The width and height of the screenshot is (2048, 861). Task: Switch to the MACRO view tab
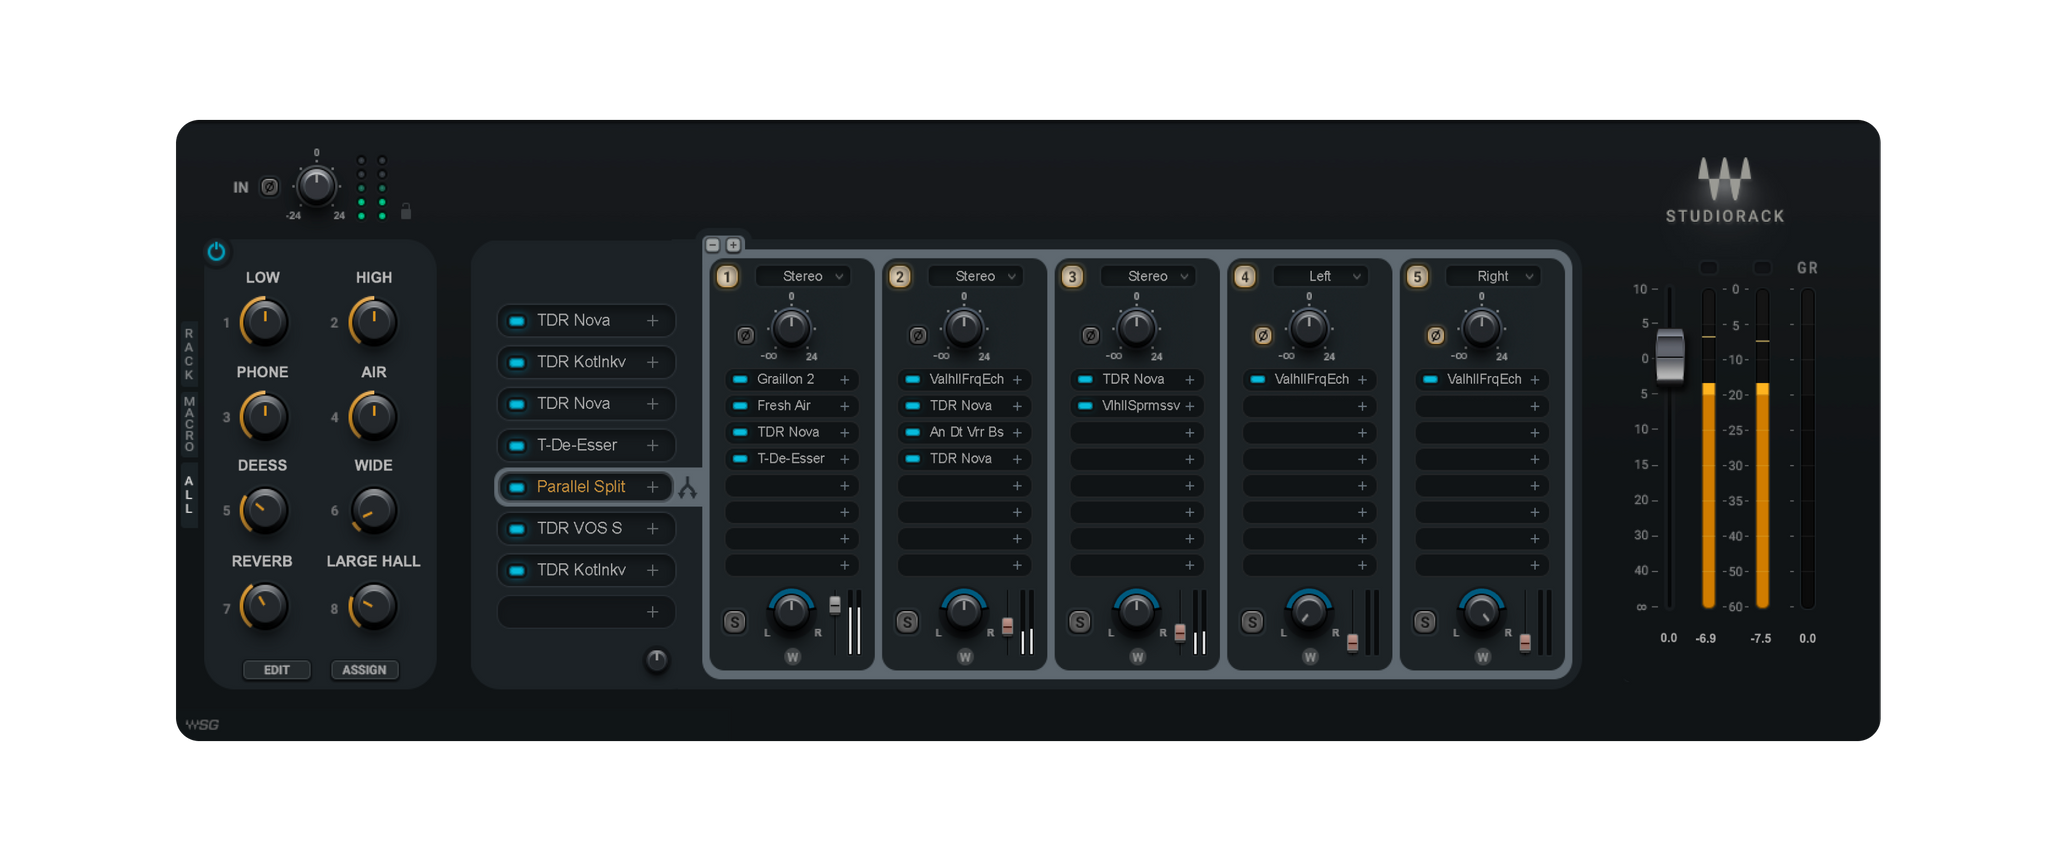(189, 423)
